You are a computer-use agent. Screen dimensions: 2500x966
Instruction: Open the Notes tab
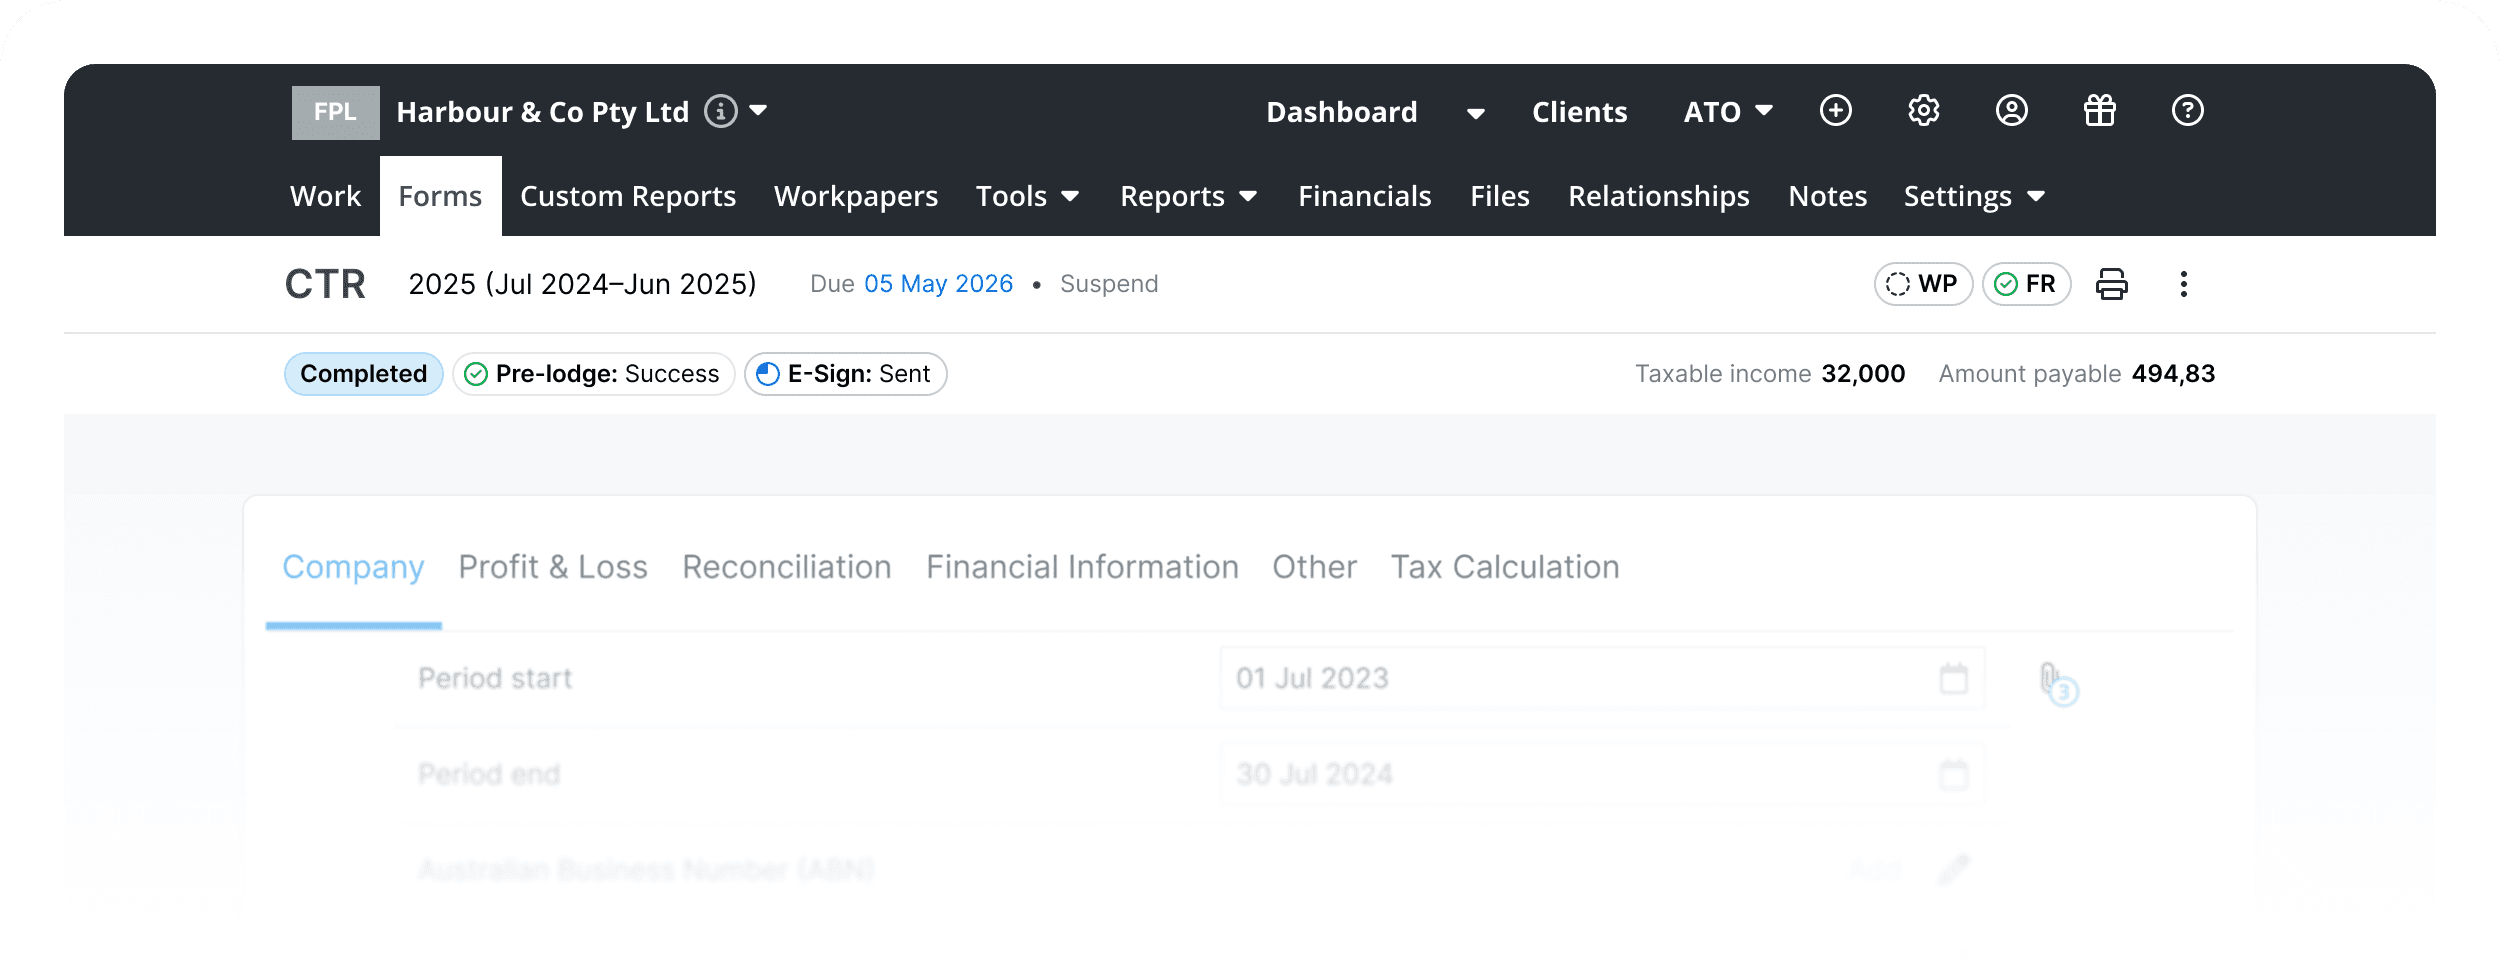[1827, 196]
